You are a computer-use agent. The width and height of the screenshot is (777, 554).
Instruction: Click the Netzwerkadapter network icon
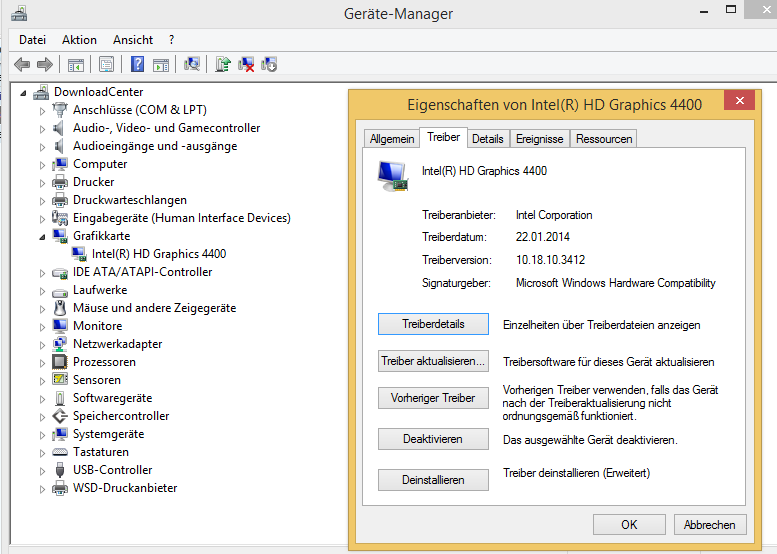pyautogui.click(x=60, y=344)
